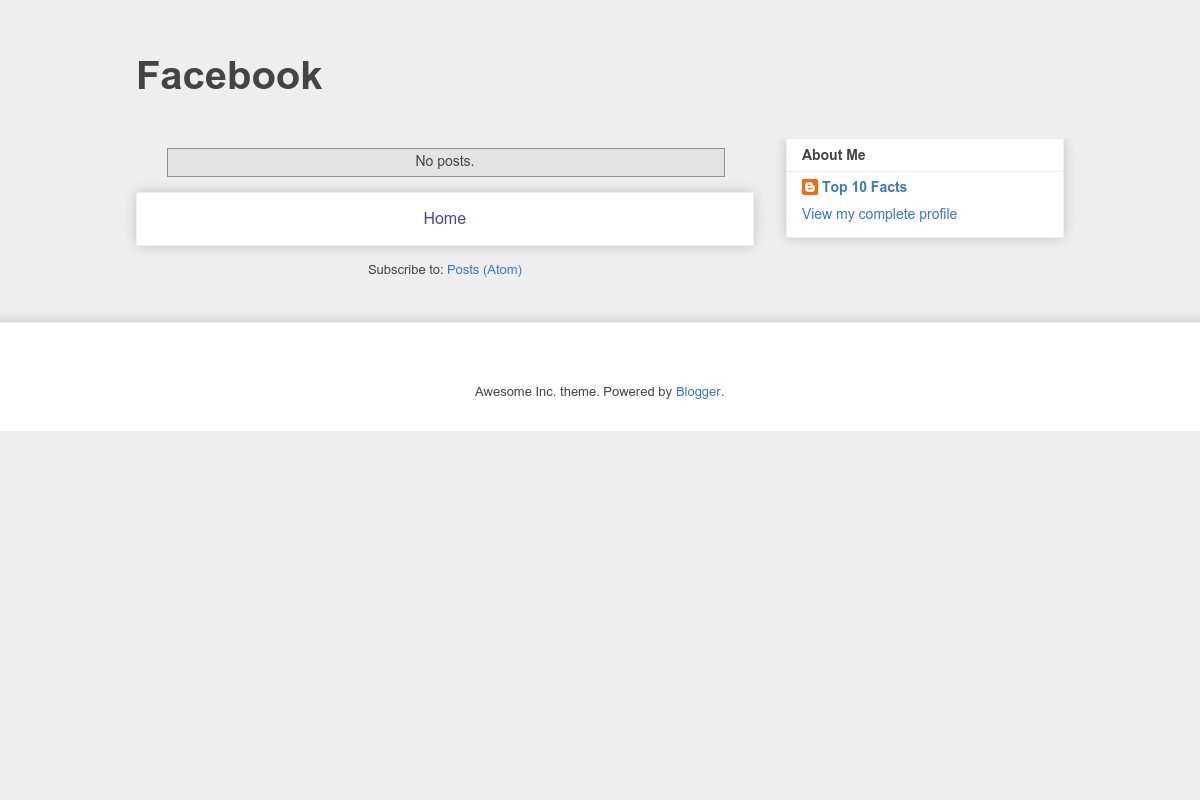Click the 'No posts.' status message

[445, 161]
